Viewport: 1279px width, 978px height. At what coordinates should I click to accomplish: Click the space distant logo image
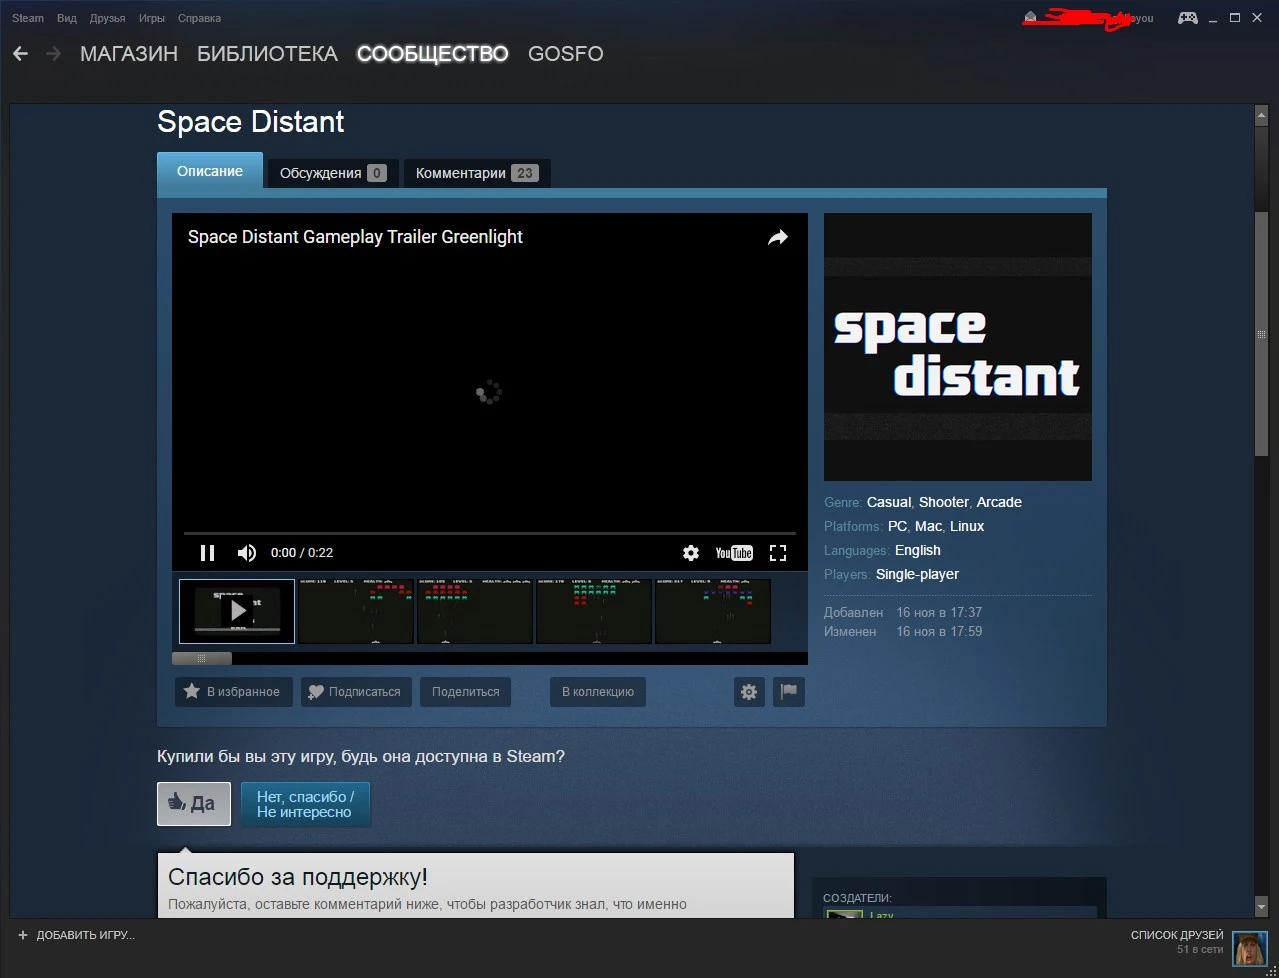(x=958, y=347)
